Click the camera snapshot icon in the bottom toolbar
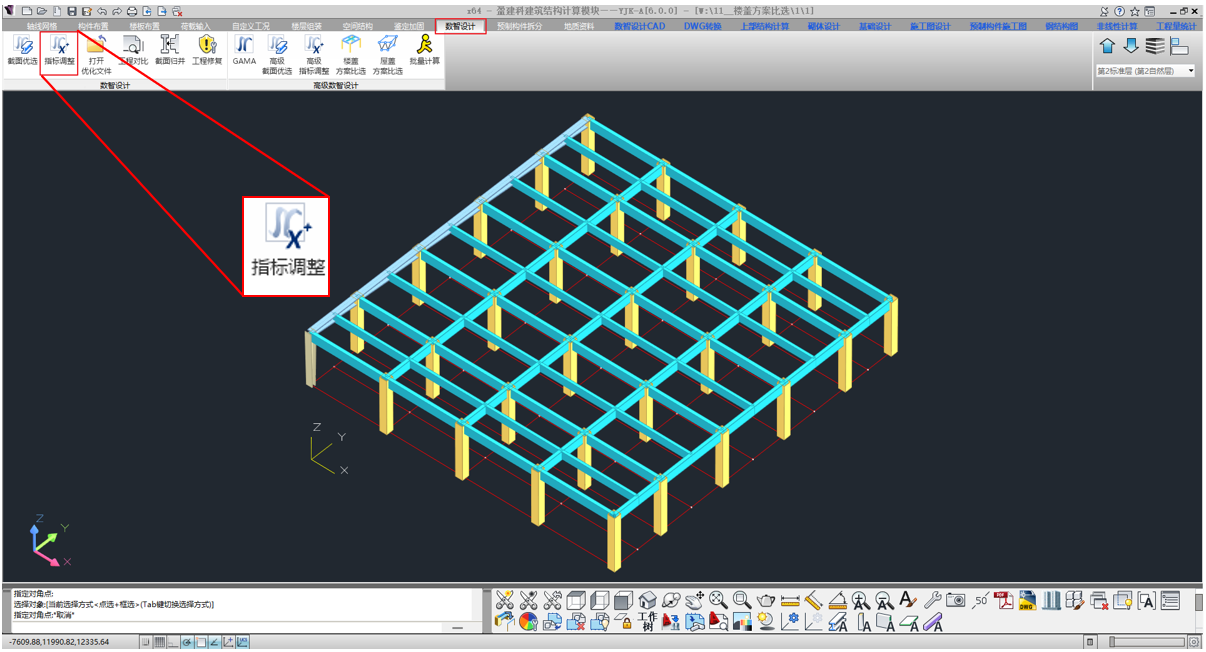Screen dimensions: 1206x652 [956, 600]
